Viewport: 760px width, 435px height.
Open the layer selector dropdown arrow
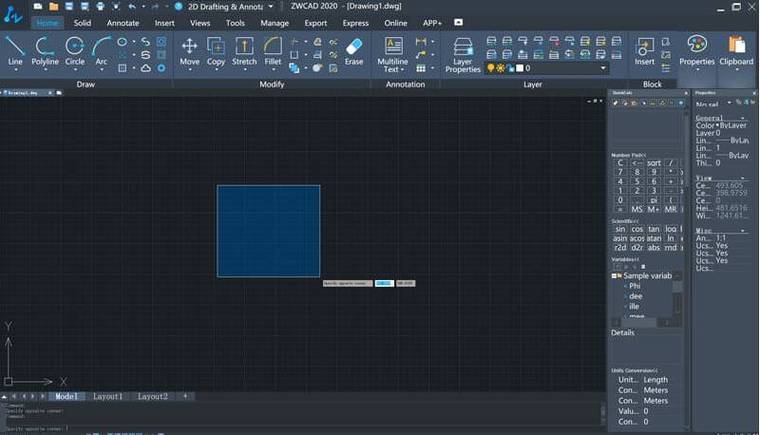tap(603, 68)
